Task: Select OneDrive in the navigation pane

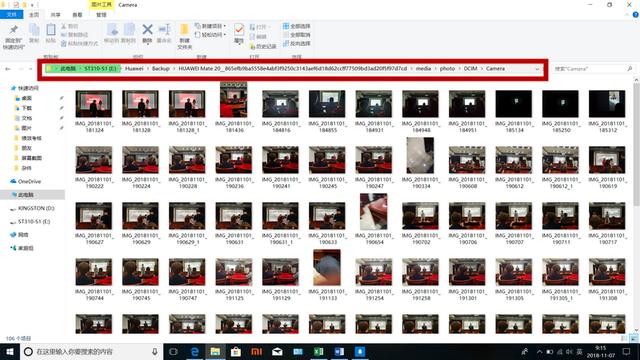Action: 29,181
